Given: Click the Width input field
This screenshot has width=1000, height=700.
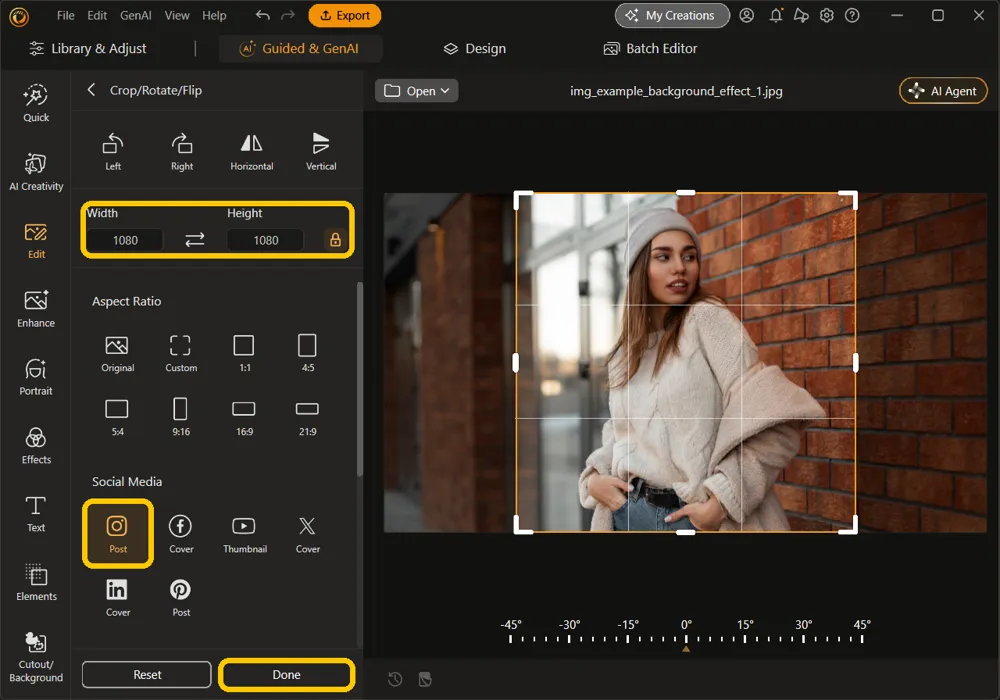Looking at the screenshot, I should click(125, 240).
